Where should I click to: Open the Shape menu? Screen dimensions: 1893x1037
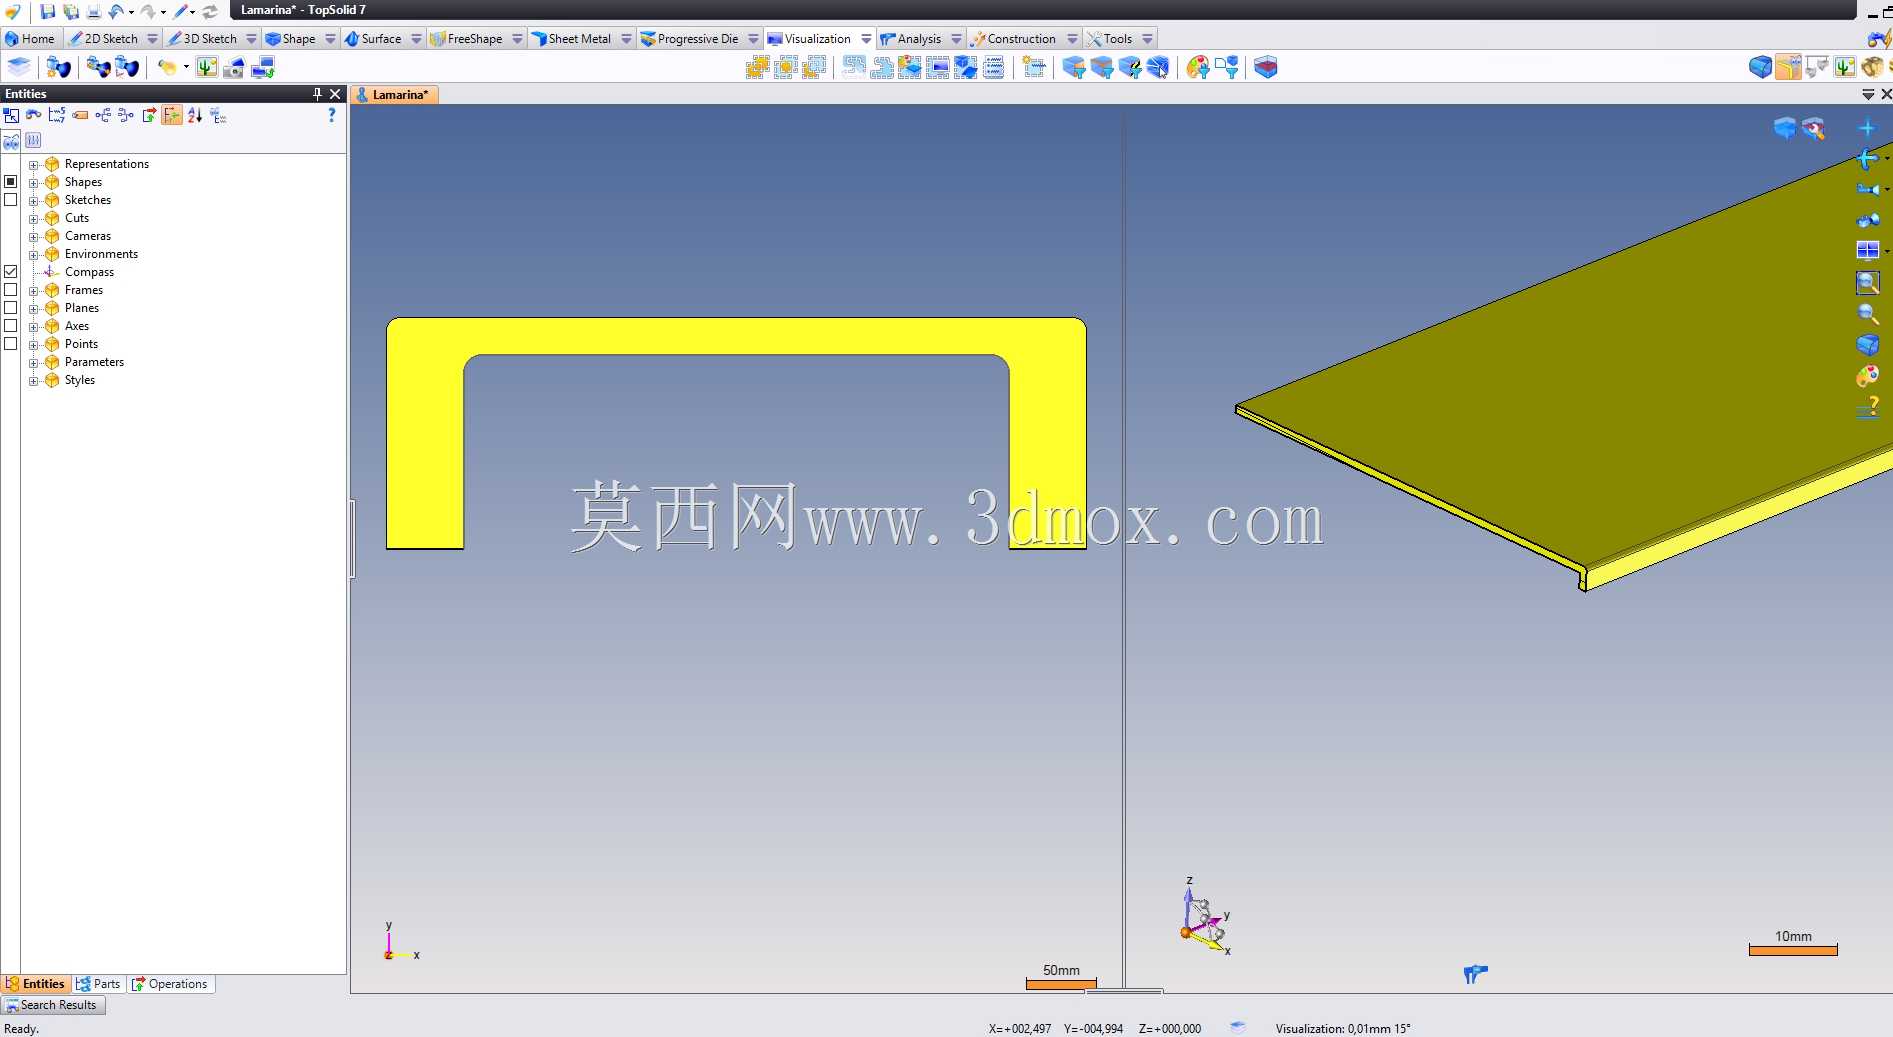tap(290, 39)
